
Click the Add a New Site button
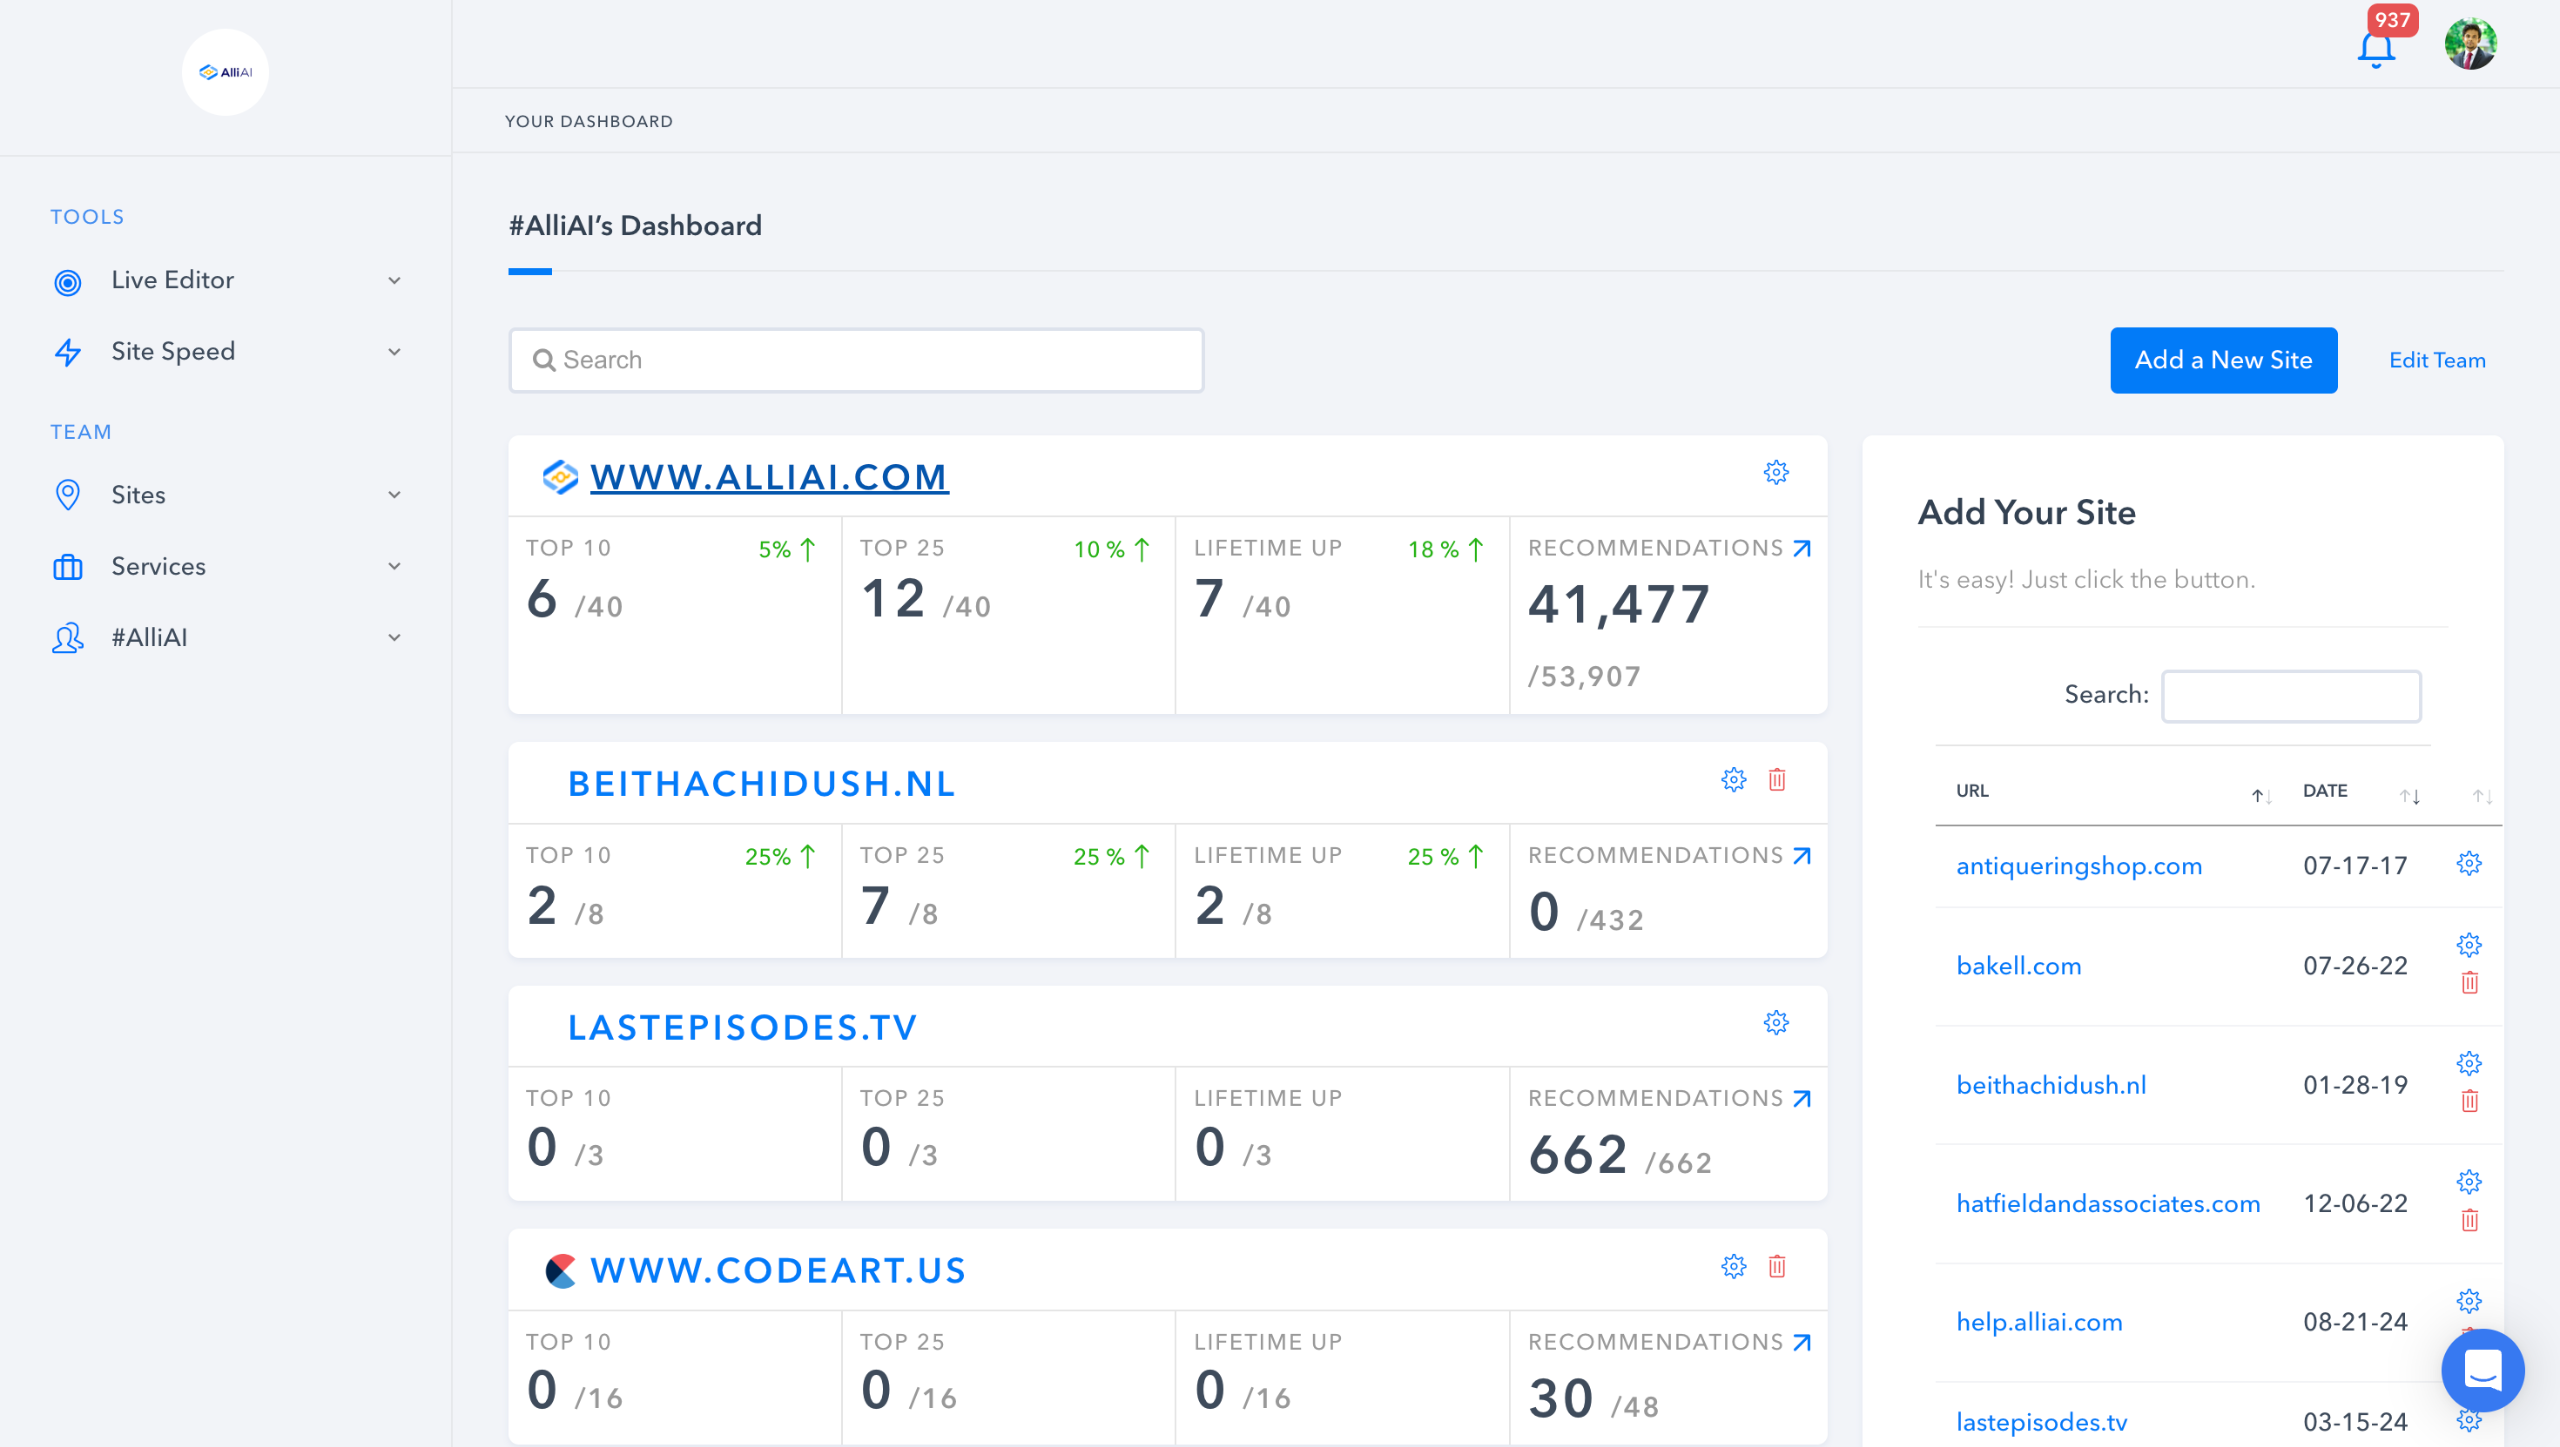pos(2223,360)
